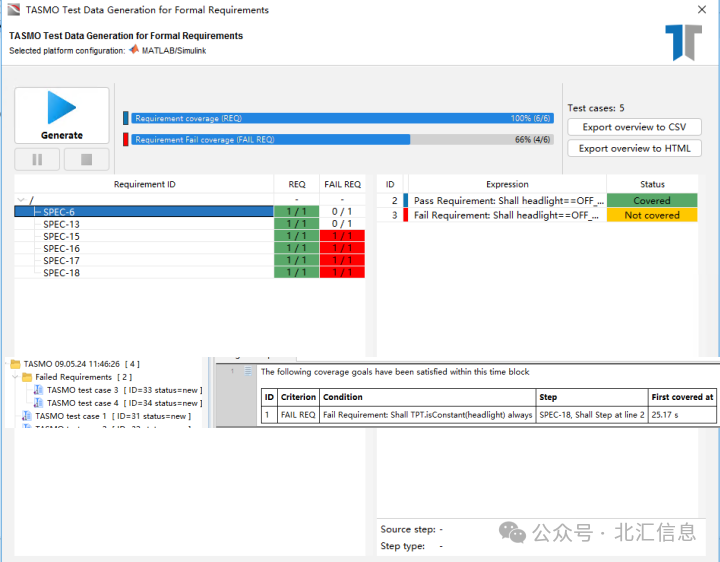Click SPEC-18 green REQ cell
The height and width of the screenshot is (562, 720).
(x=297, y=272)
